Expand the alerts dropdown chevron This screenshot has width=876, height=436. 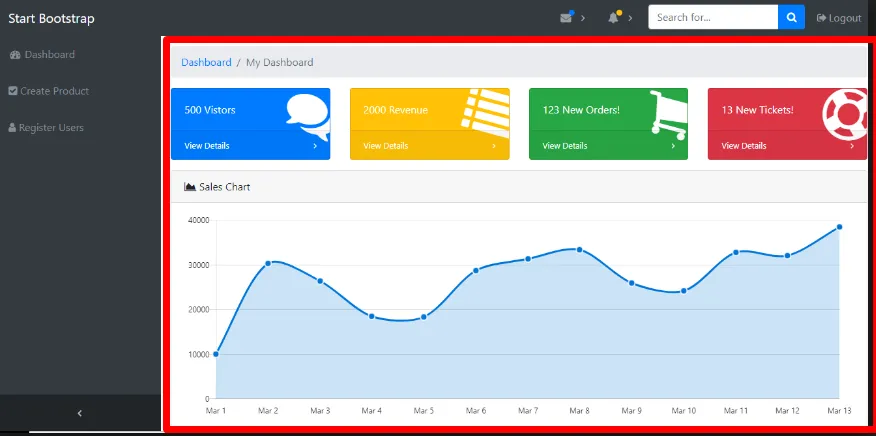[x=630, y=18]
